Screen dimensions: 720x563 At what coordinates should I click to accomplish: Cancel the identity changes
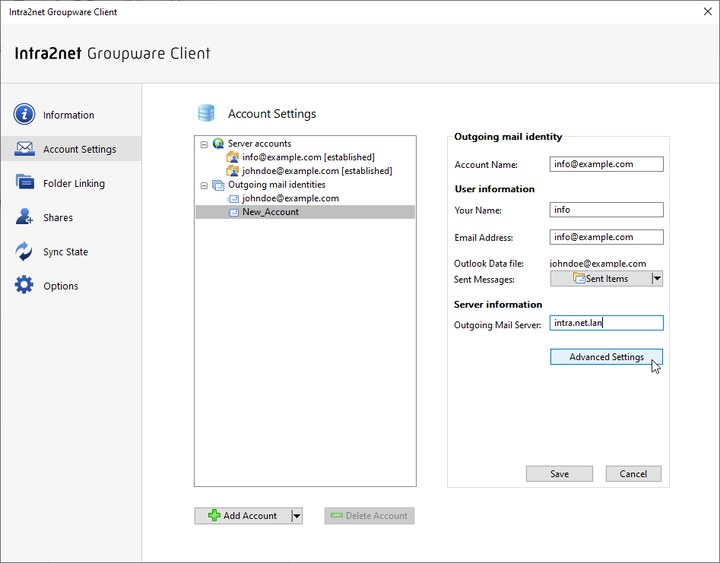633,473
